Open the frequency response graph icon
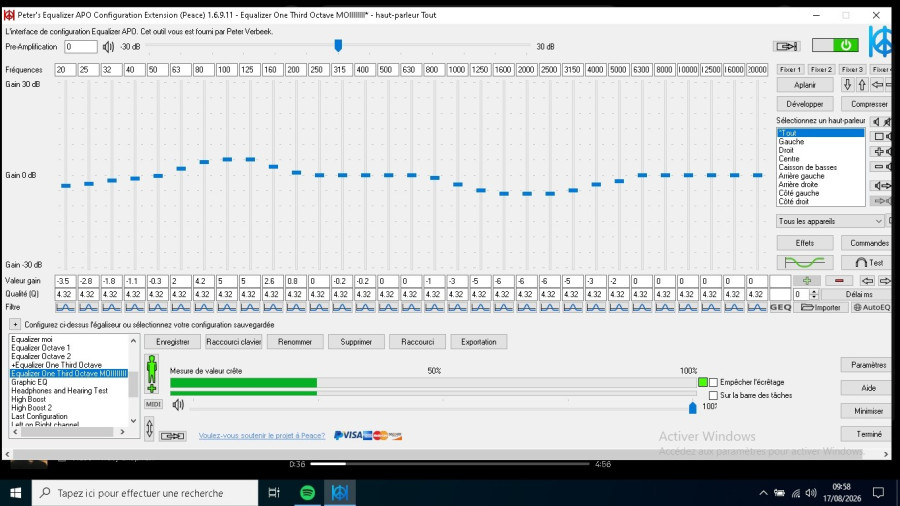The width and height of the screenshot is (900, 506). 804,262
